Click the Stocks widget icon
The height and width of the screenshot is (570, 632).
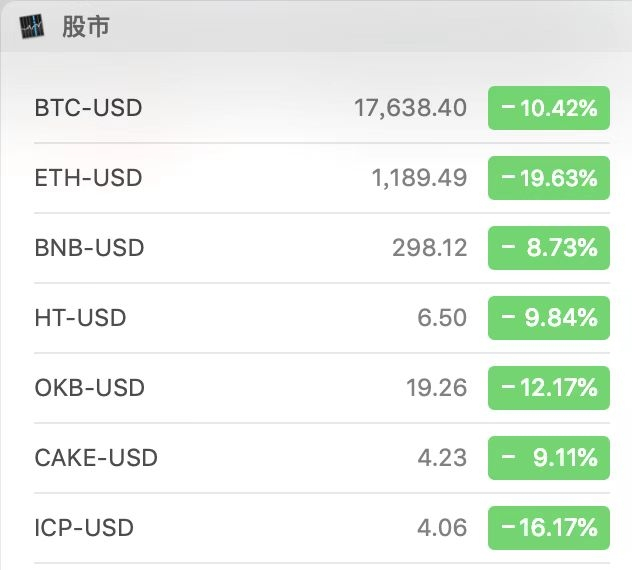click(32, 27)
